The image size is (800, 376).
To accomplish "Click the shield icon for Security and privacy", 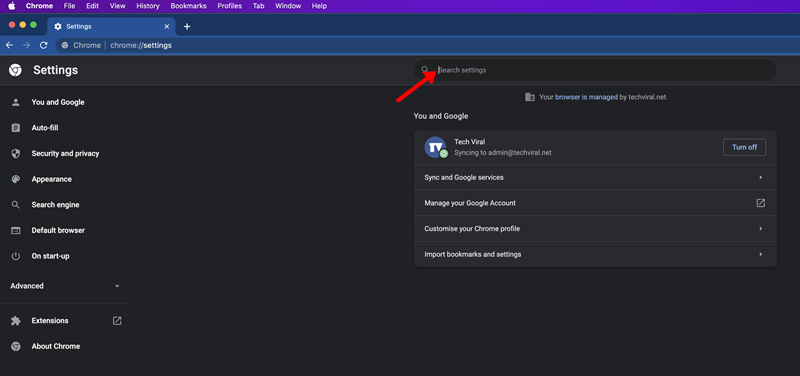I will [16, 154].
